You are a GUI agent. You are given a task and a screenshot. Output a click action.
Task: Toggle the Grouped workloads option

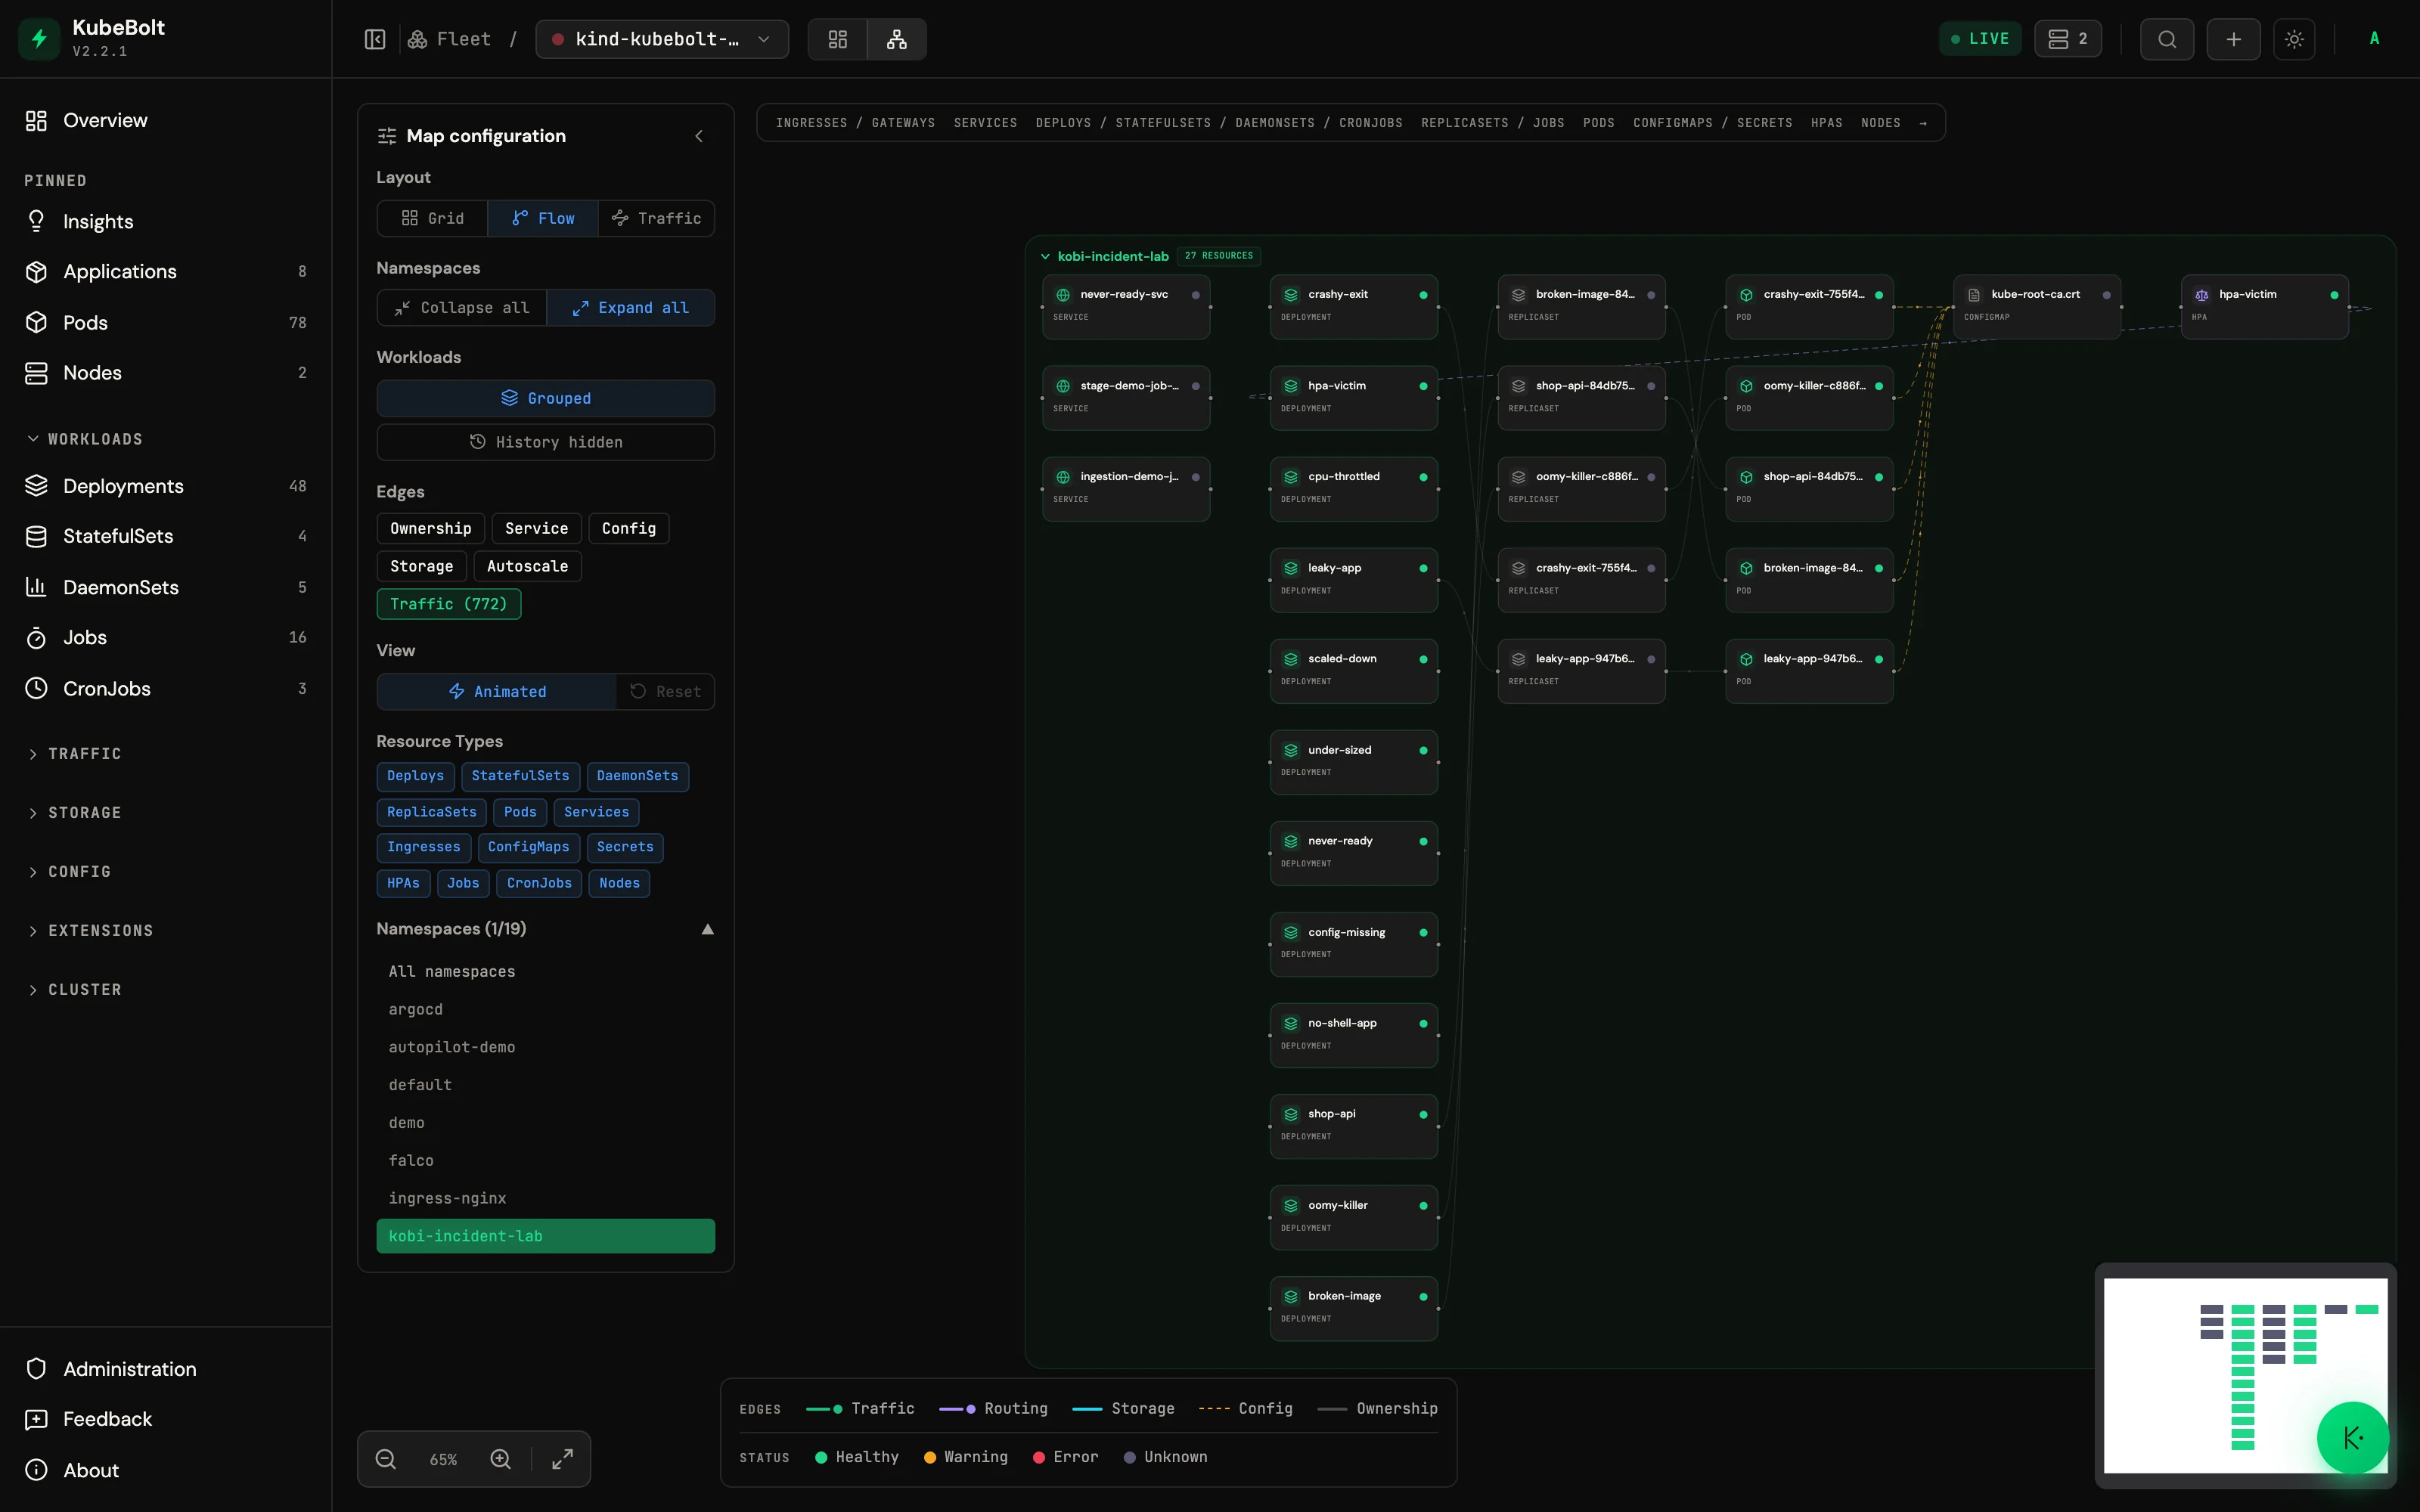[x=545, y=398]
